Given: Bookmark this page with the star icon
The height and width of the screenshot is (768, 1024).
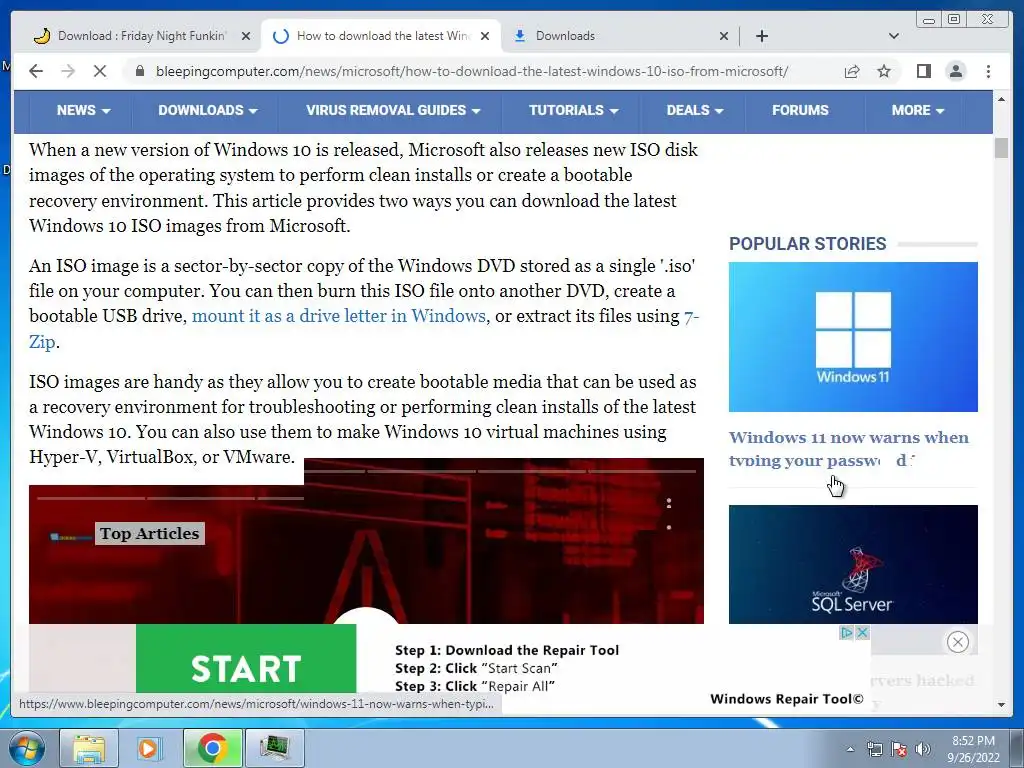Looking at the screenshot, I should (884, 71).
